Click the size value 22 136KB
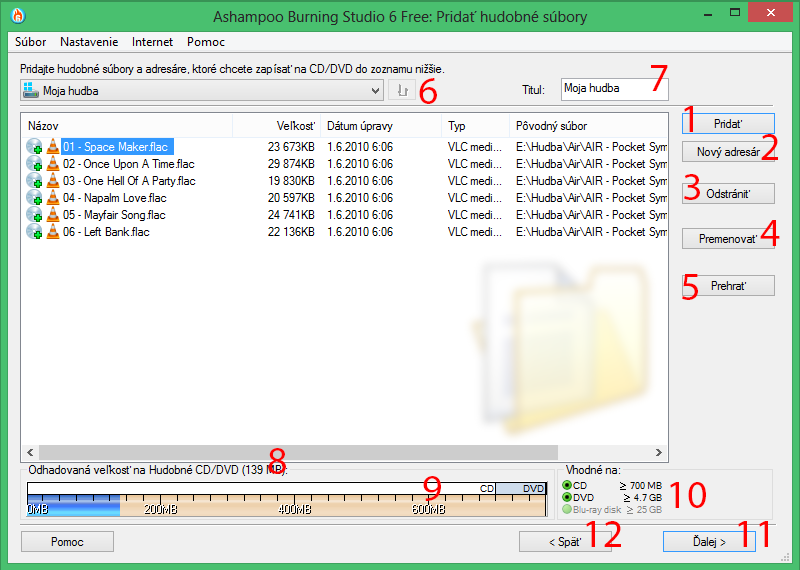 [x=291, y=232]
